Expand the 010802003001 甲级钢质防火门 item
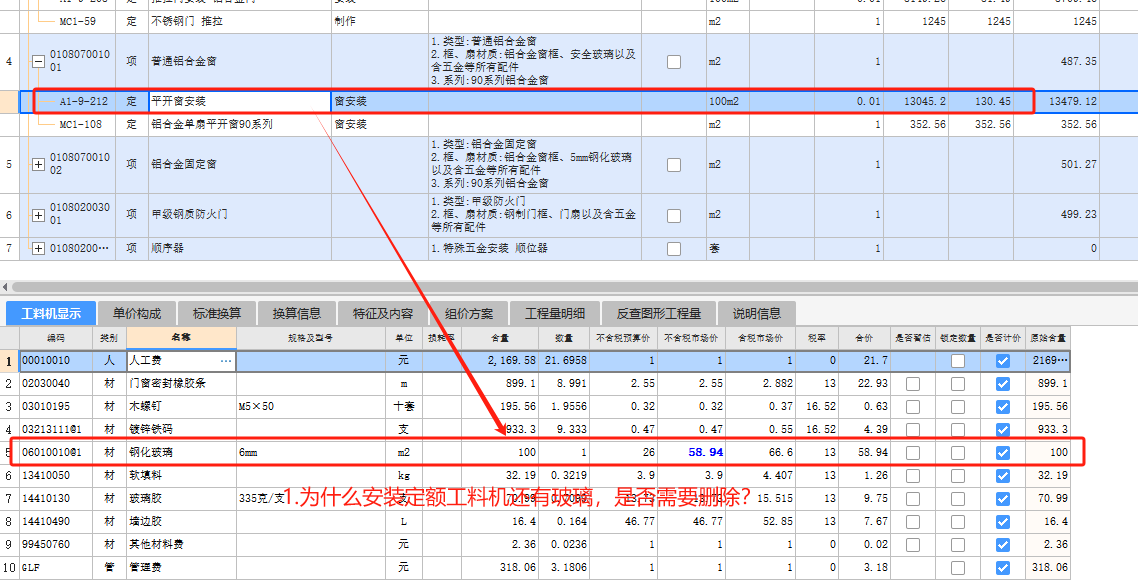 coord(38,216)
